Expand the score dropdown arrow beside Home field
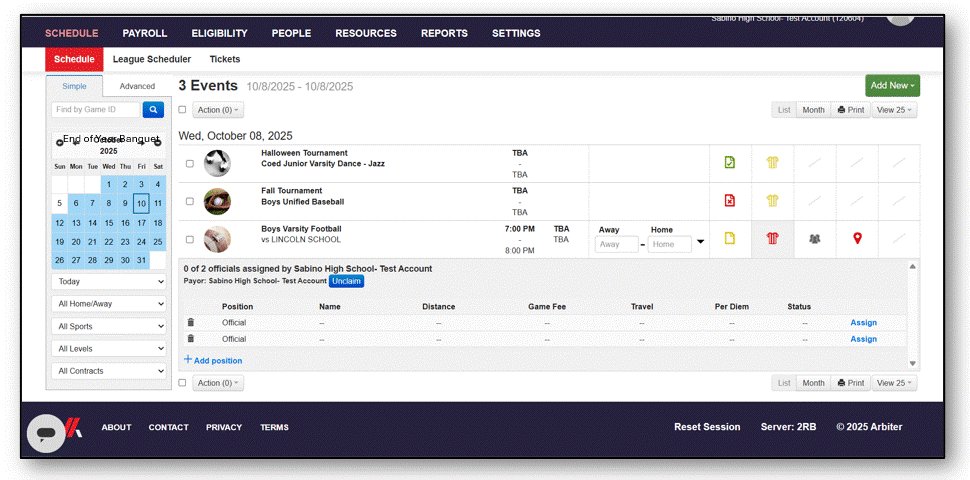This screenshot has width=970, height=480. point(700,242)
